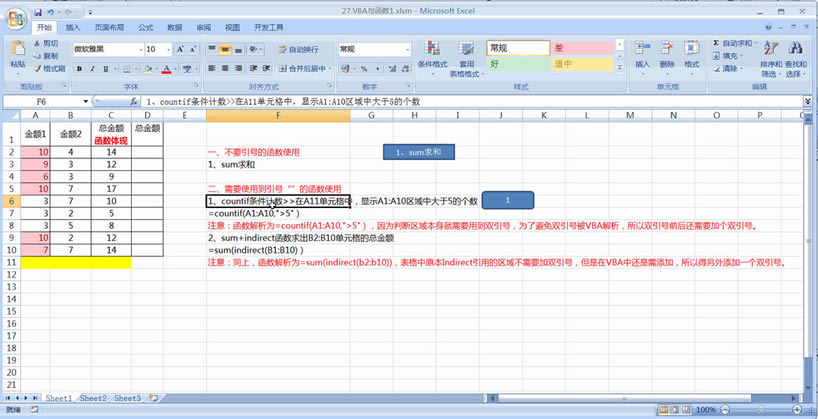The image size is (818, 419).
Task: Apply font color red A button
Action: coord(166,68)
